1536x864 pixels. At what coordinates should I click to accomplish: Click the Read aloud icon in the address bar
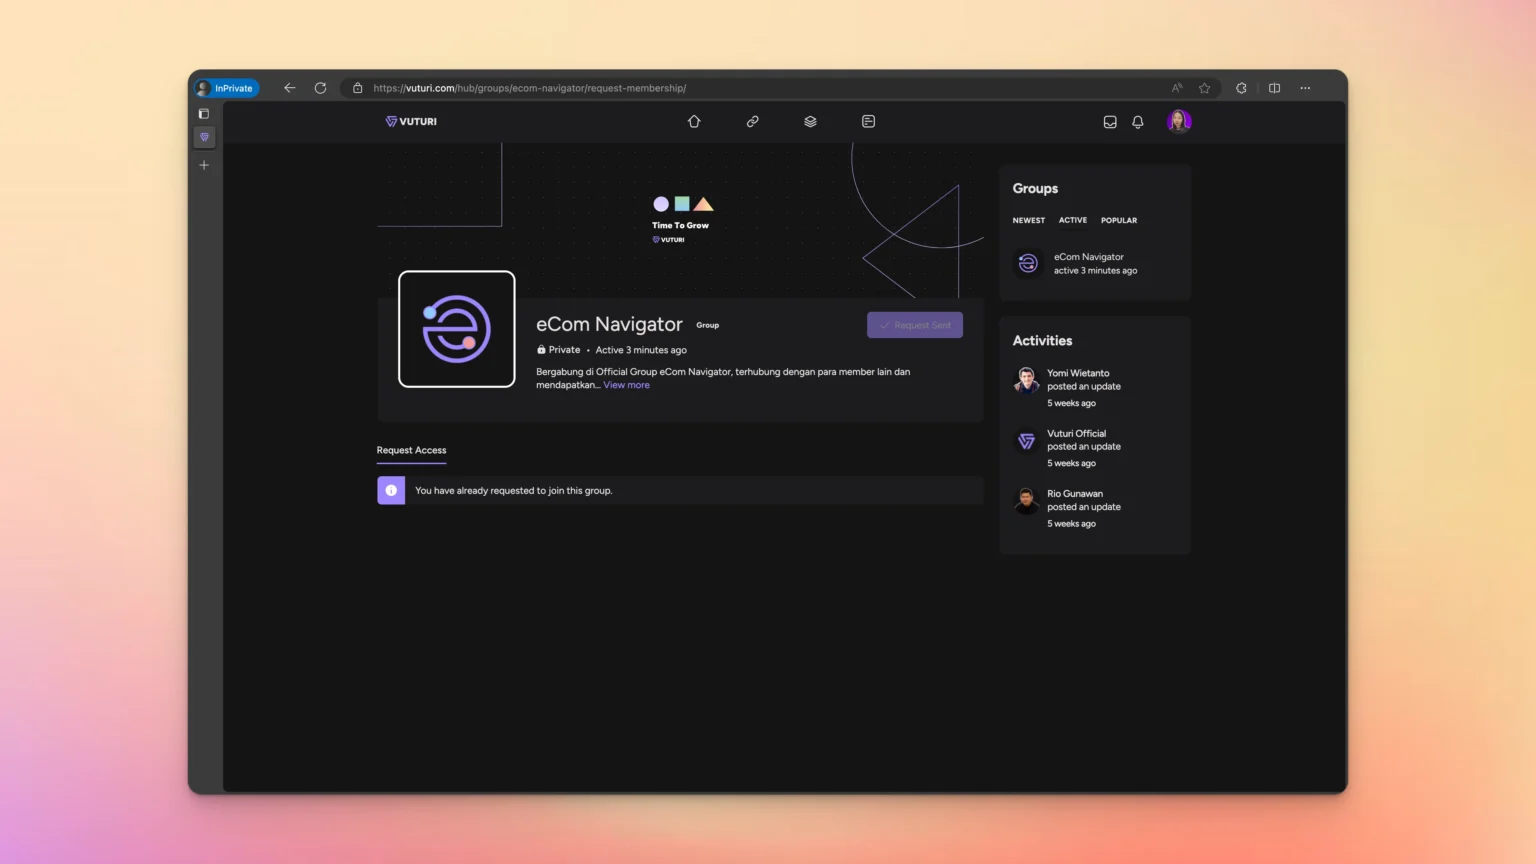[1177, 88]
